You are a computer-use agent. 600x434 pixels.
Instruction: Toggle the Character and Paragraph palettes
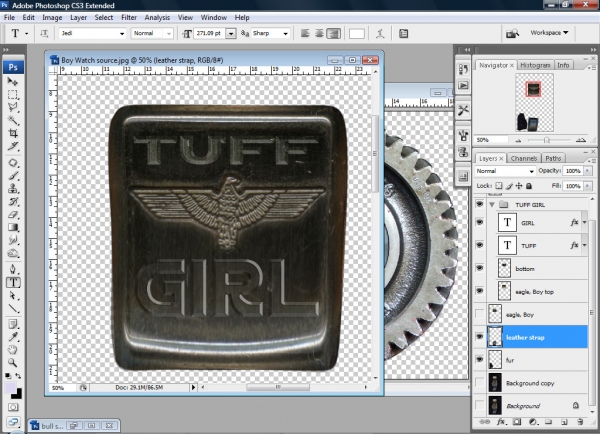403,34
